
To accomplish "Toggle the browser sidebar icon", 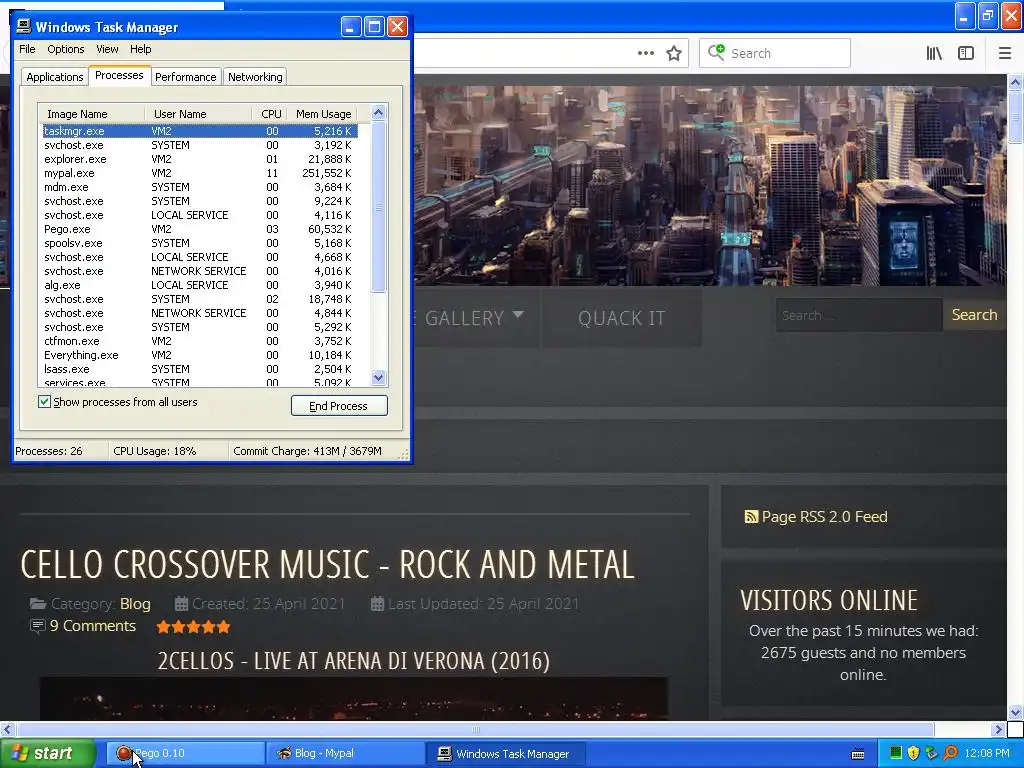I will coord(966,54).
